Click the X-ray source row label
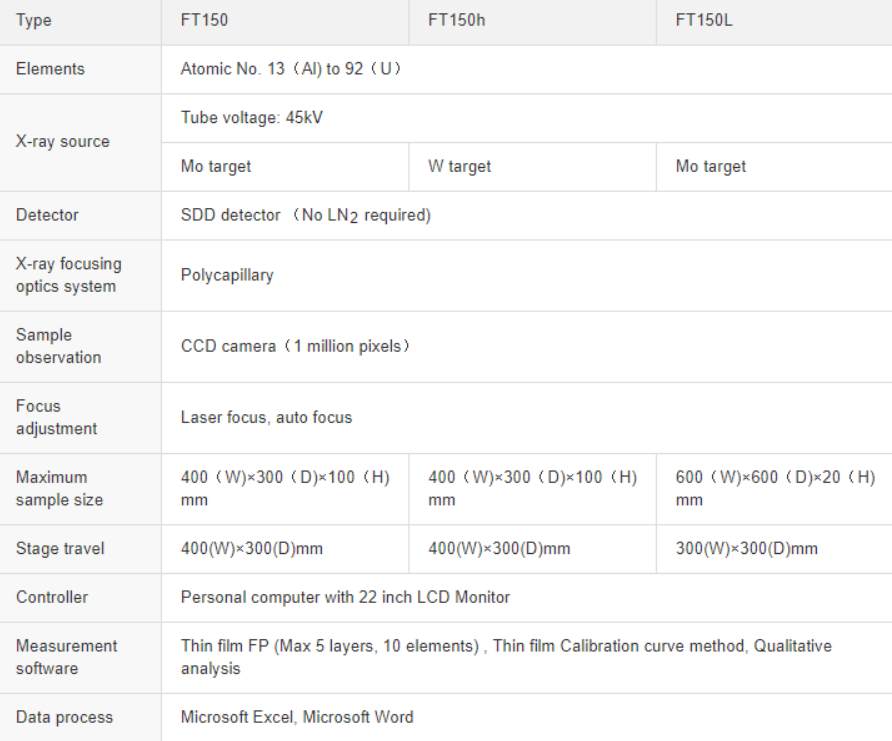This screenshot has width=892, height=741. 62,142
